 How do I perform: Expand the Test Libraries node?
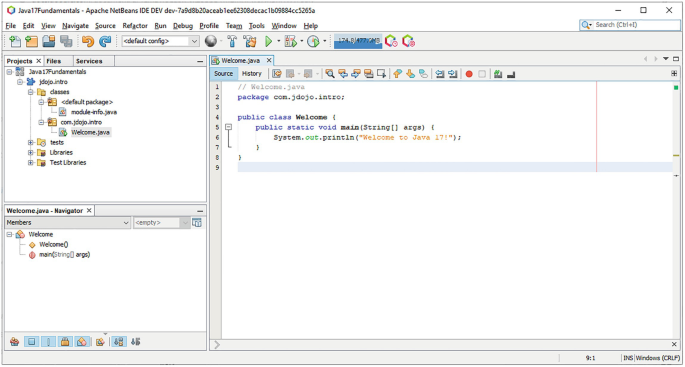coord(31,163)
